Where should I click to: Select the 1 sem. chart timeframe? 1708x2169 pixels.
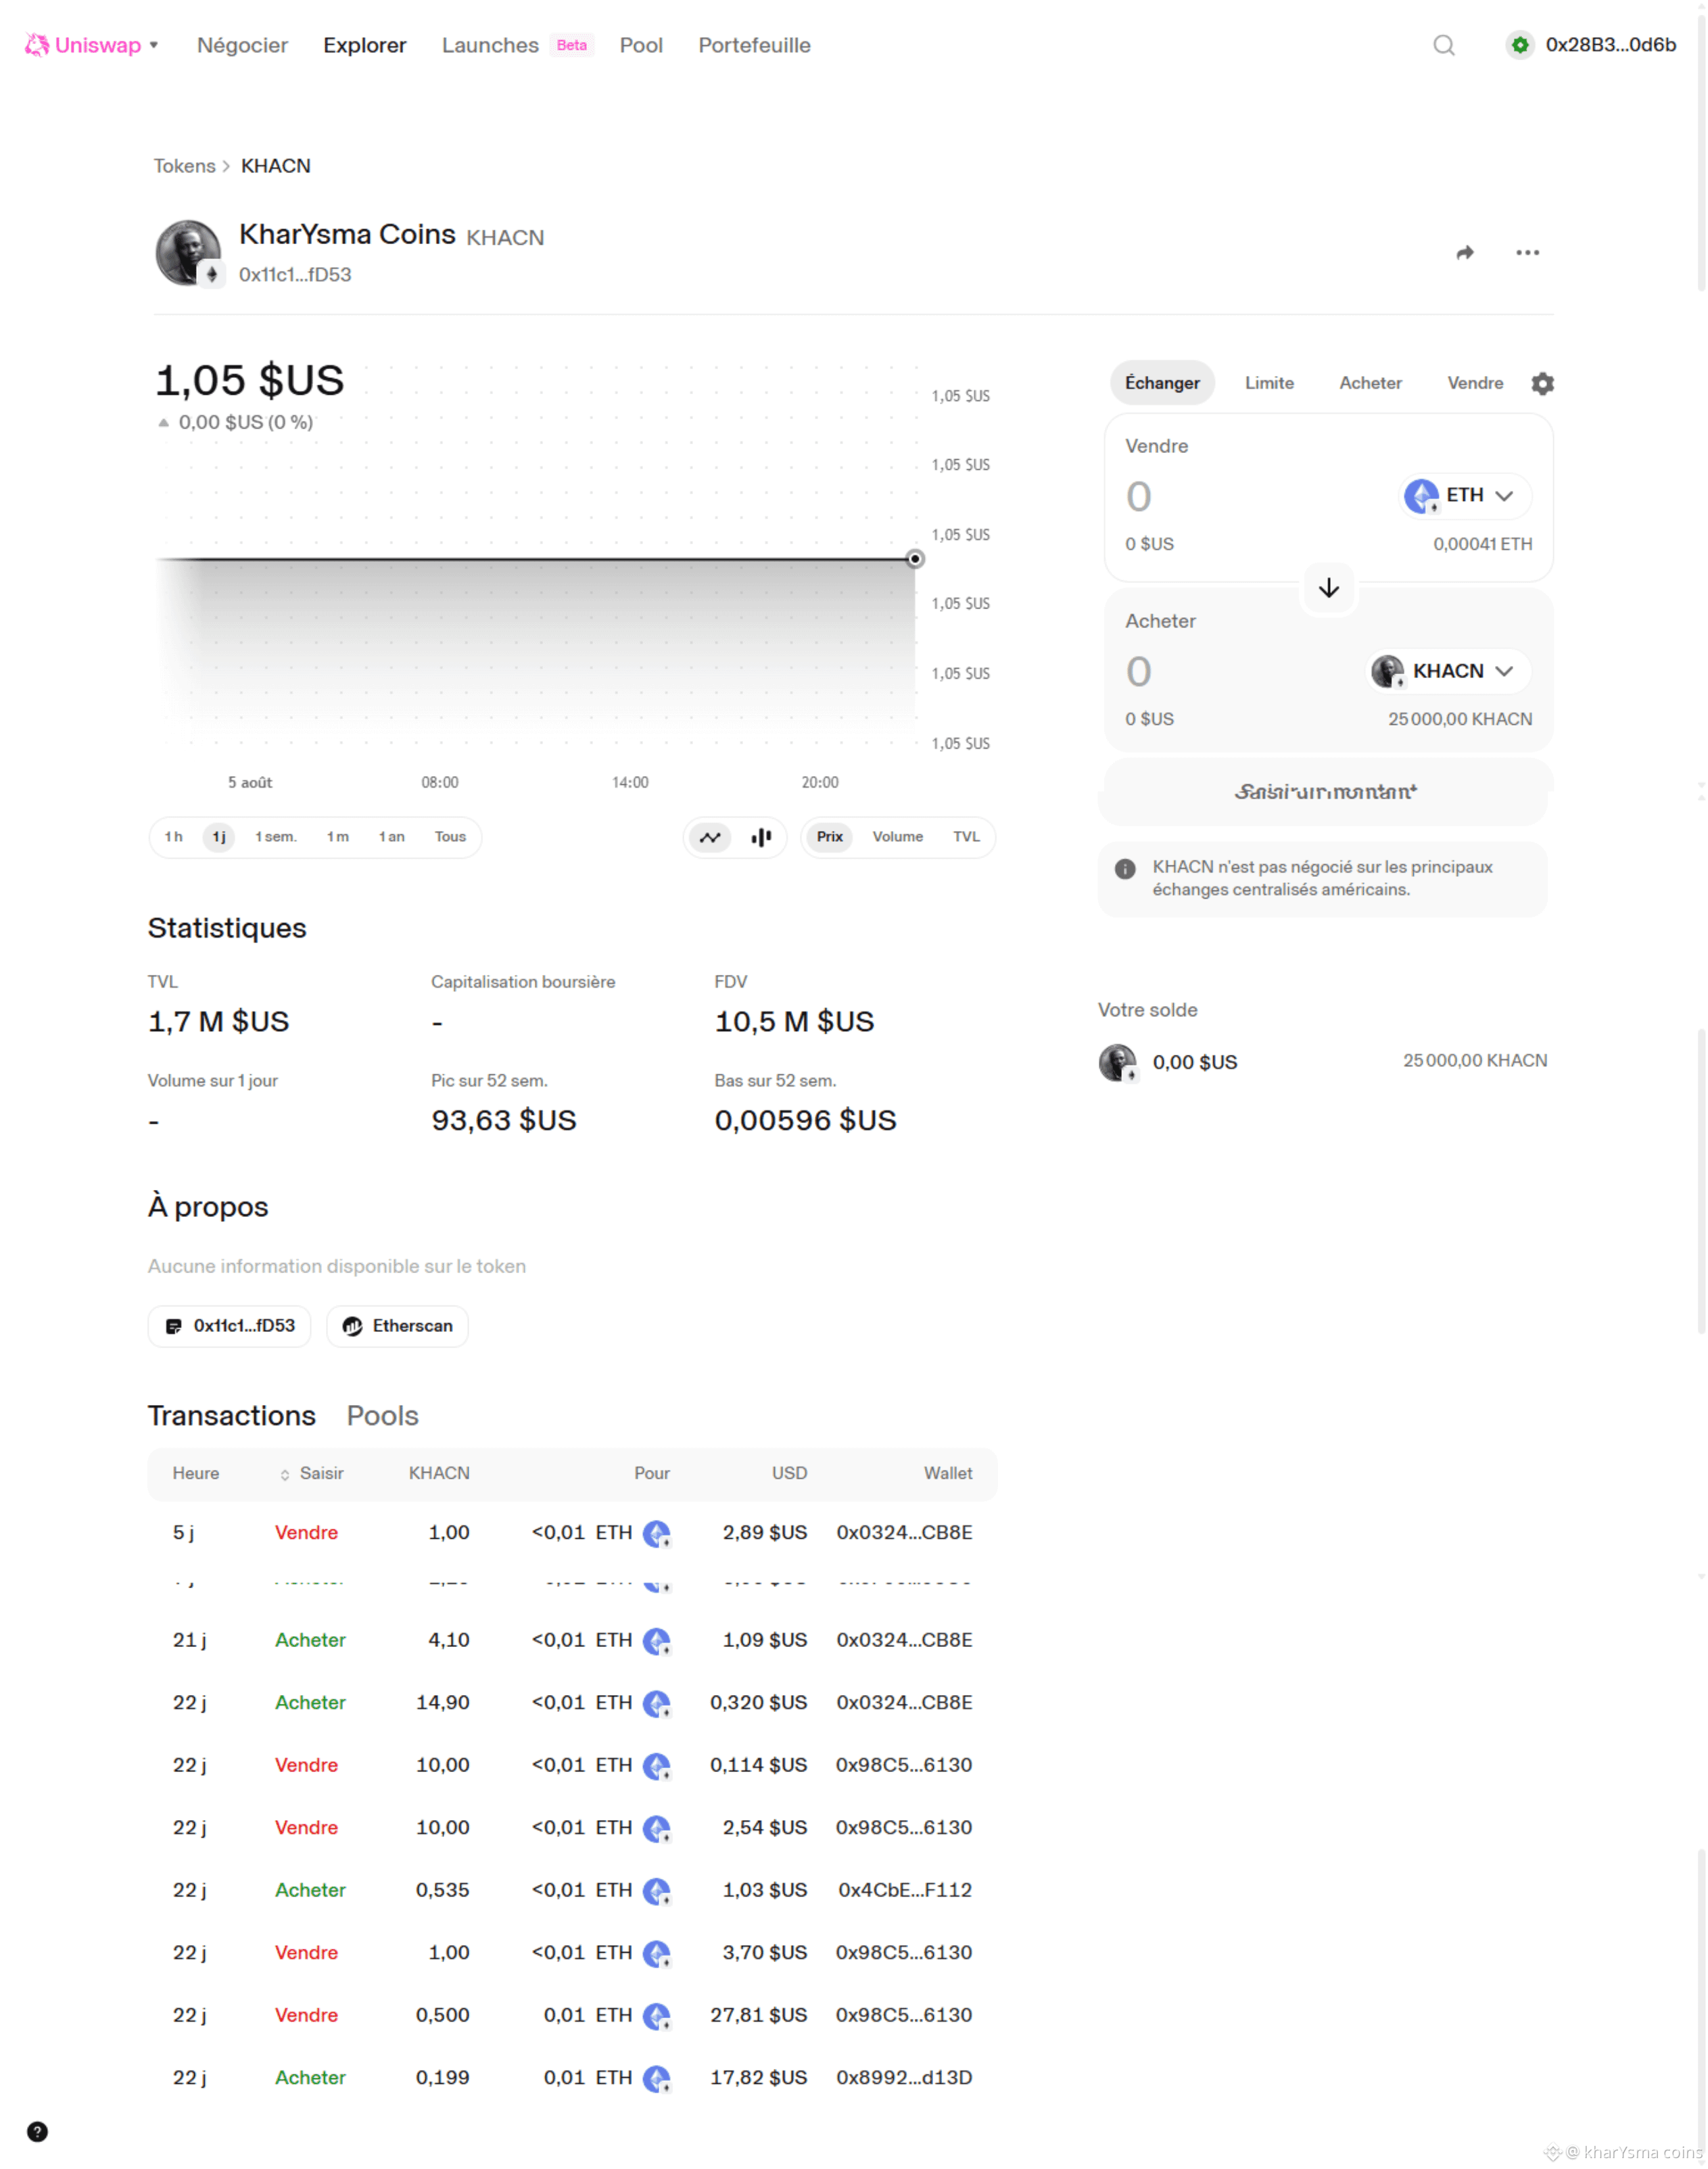point(276,837)
